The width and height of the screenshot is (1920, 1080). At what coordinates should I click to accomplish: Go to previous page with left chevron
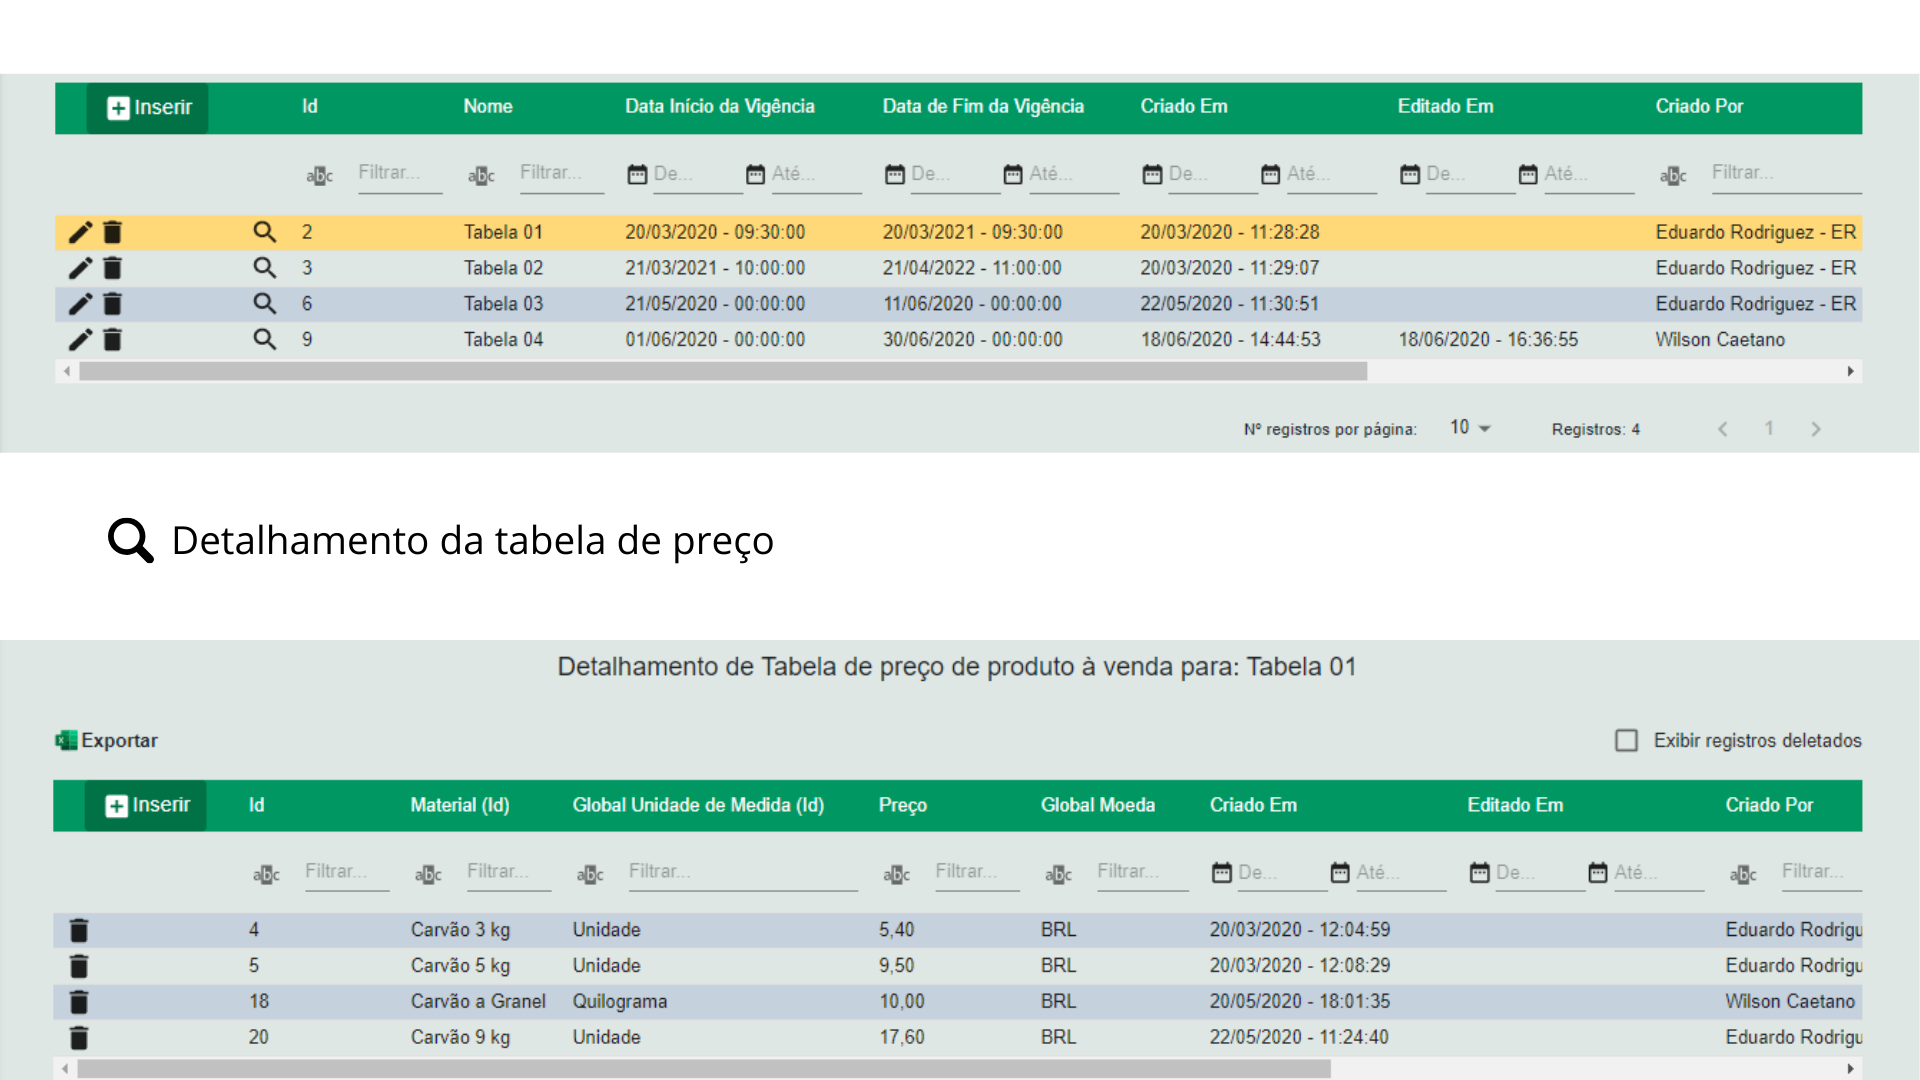[1722, 429]
